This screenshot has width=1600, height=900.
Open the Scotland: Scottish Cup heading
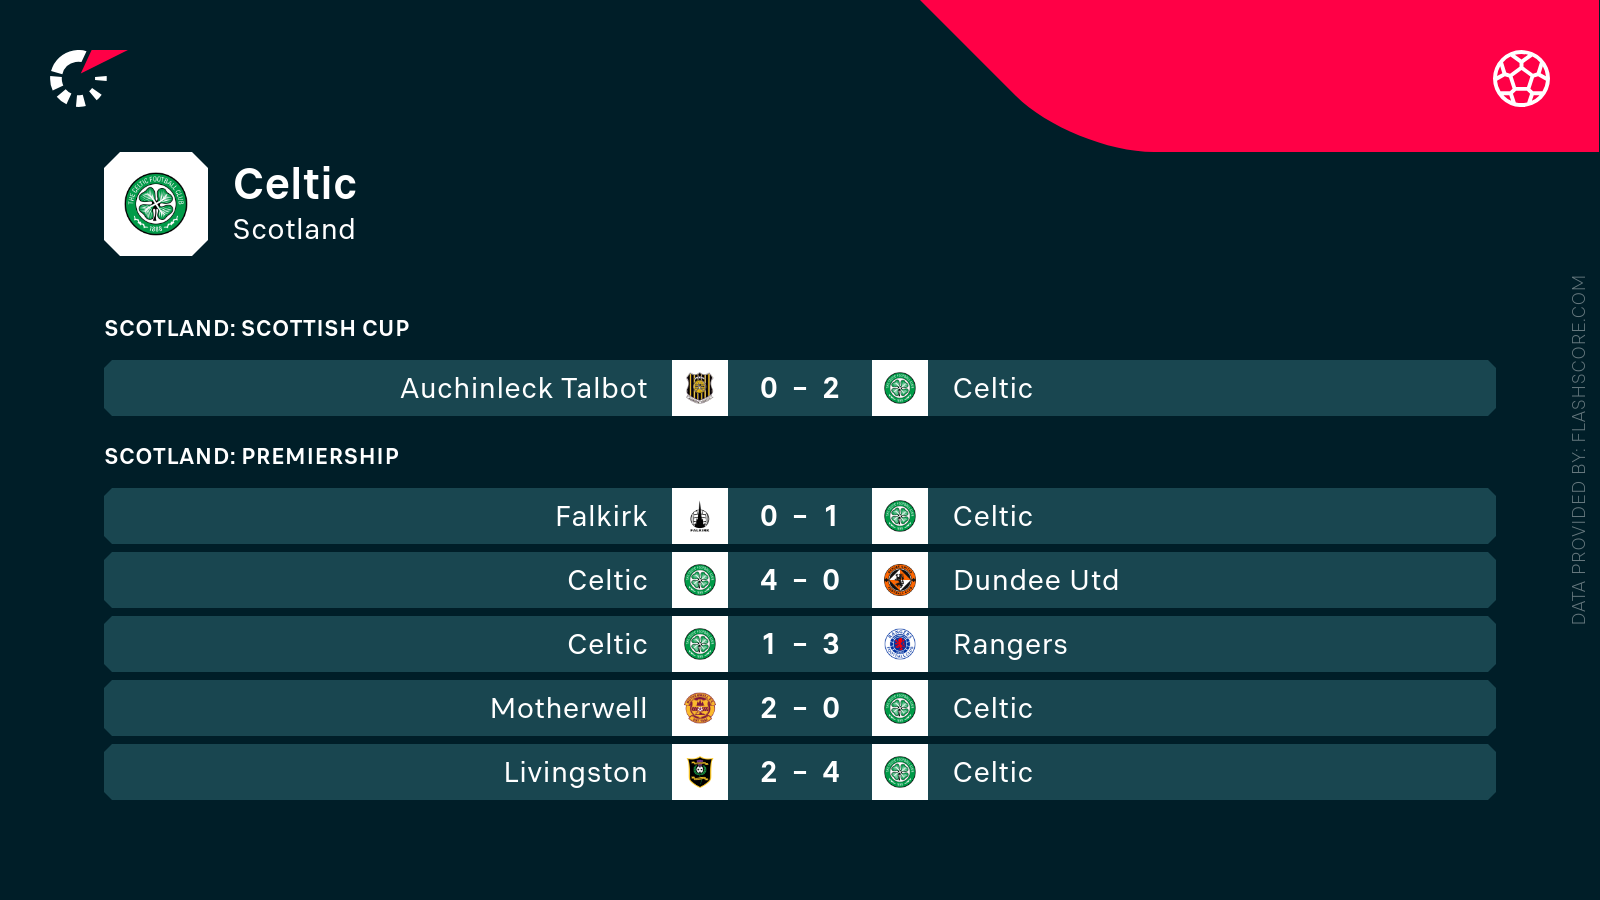tap(257, 328)
